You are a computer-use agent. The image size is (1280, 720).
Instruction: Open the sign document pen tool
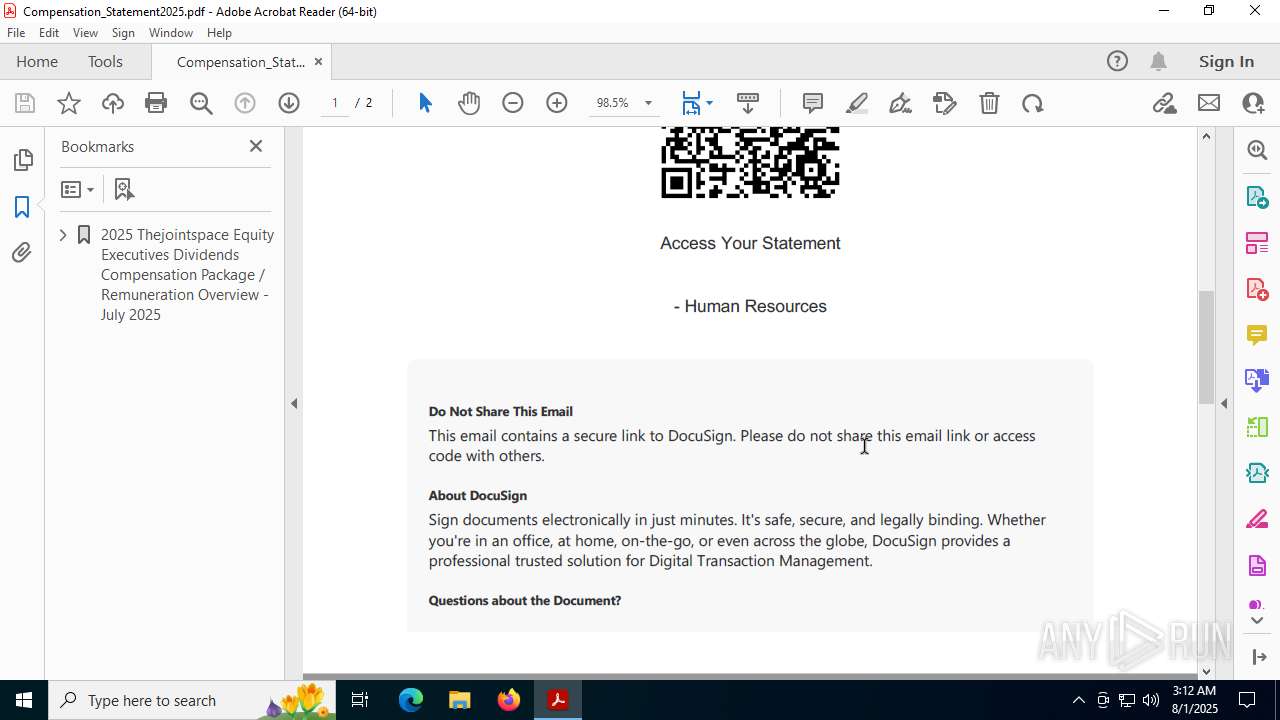point(900,103)
